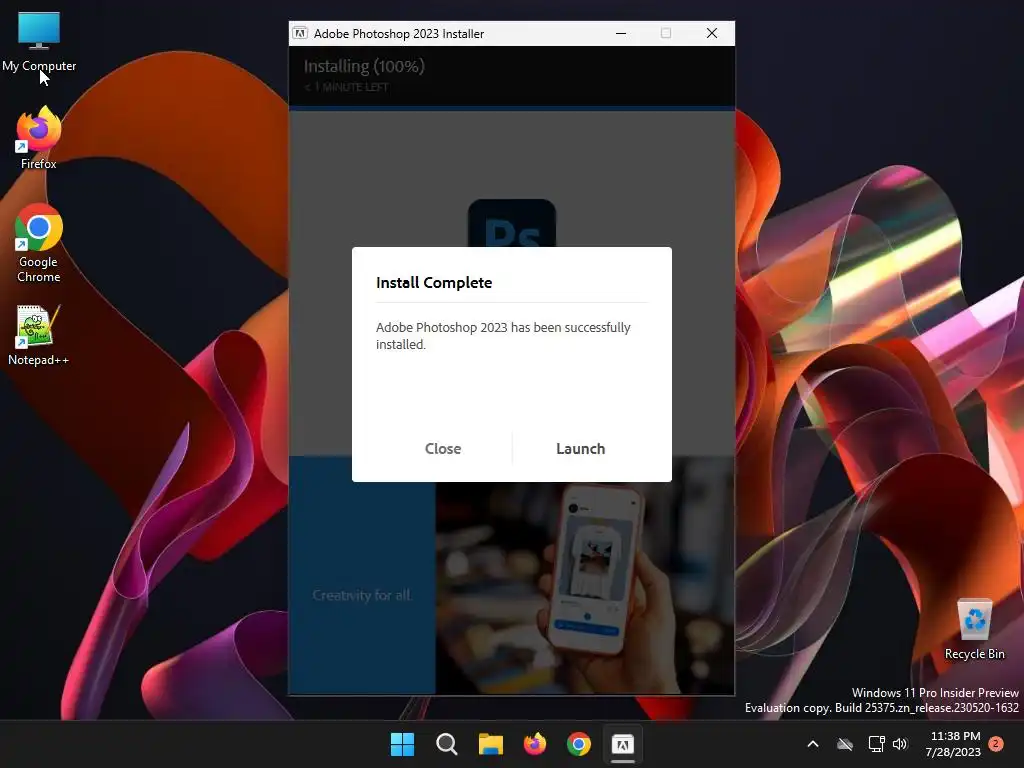Open Chrome from the taskbar
1024x768 pixels.
579,744
